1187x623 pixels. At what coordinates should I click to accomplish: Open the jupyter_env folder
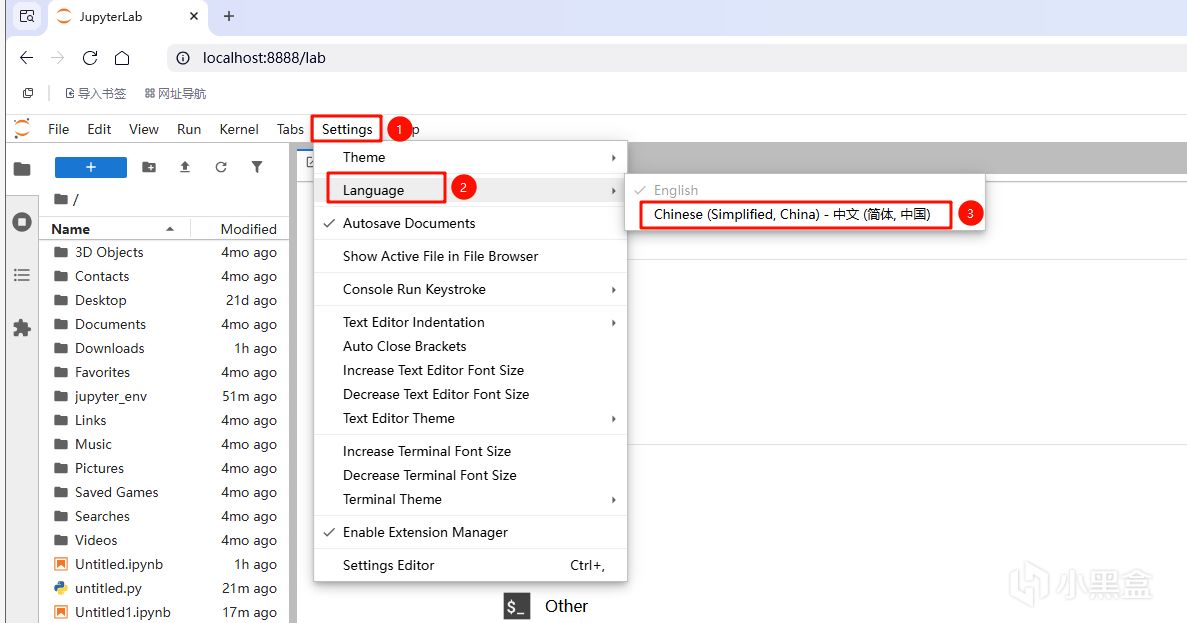165,396
